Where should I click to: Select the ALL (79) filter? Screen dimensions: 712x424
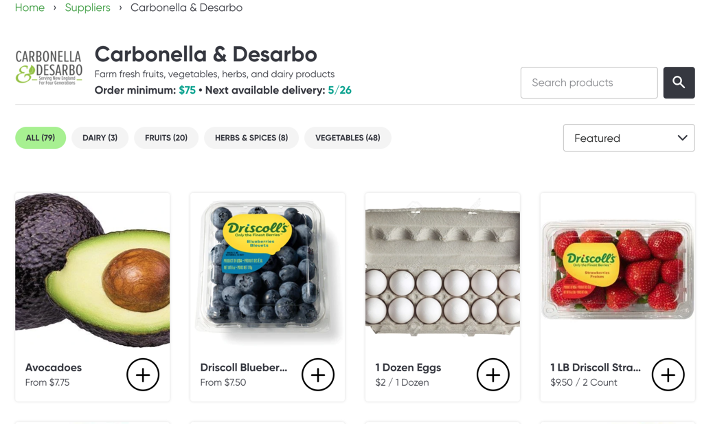40,138
